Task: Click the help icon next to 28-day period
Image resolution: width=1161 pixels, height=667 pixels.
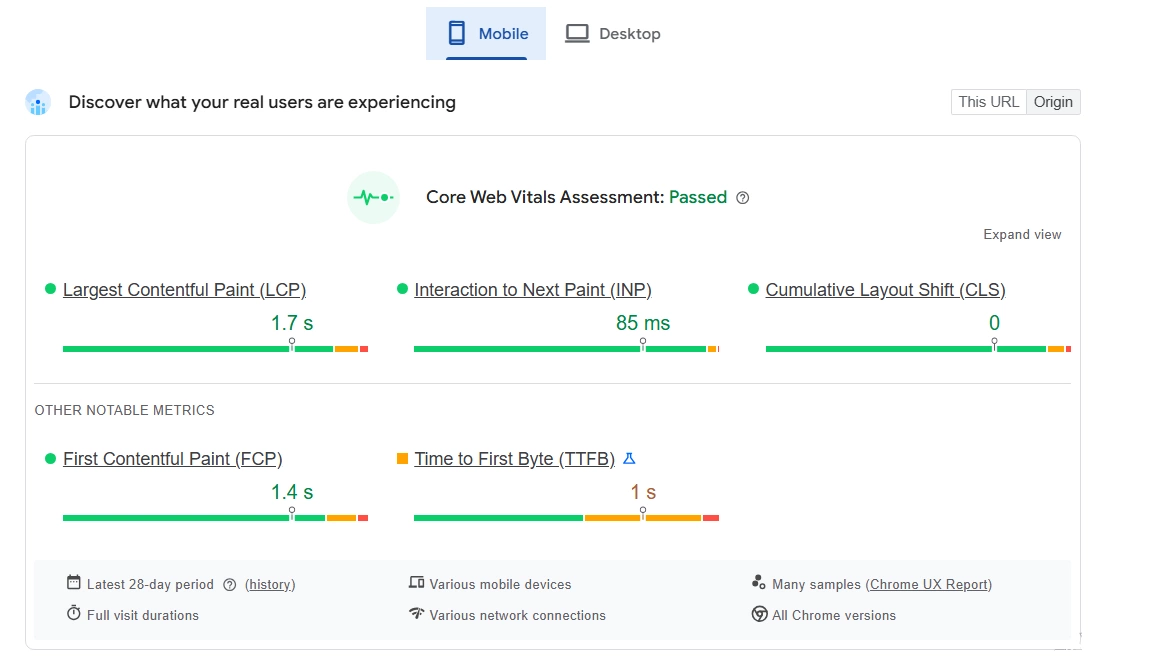Action: pyautogui.click(x=229, y=585)
